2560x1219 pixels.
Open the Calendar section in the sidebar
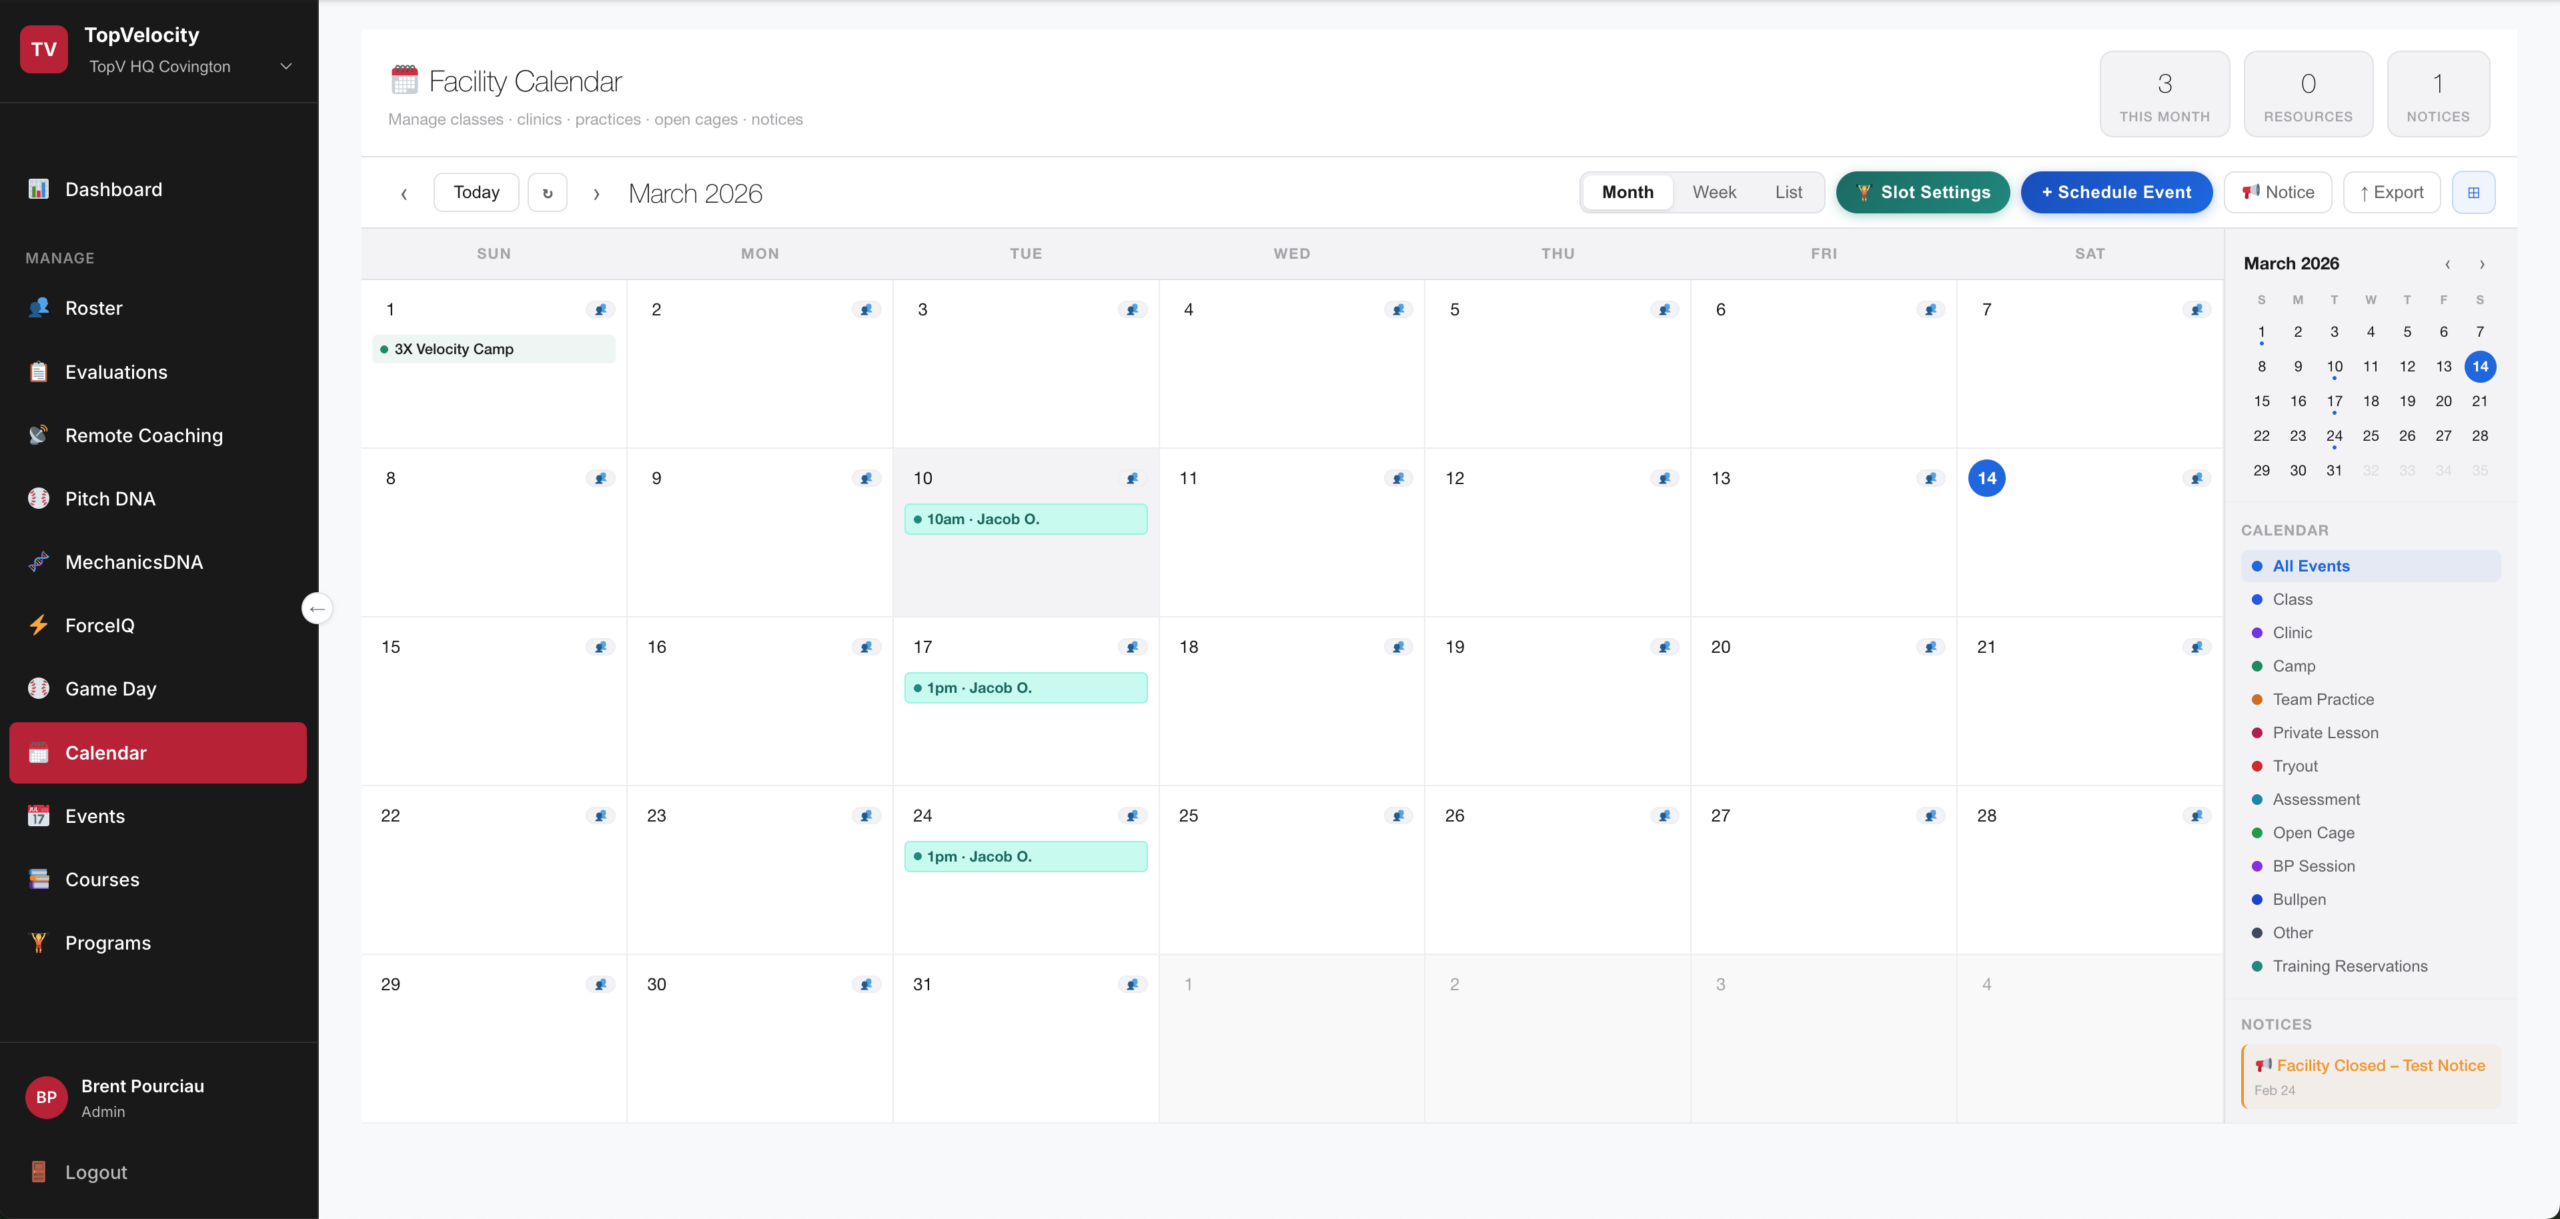(x=106, y=752)
